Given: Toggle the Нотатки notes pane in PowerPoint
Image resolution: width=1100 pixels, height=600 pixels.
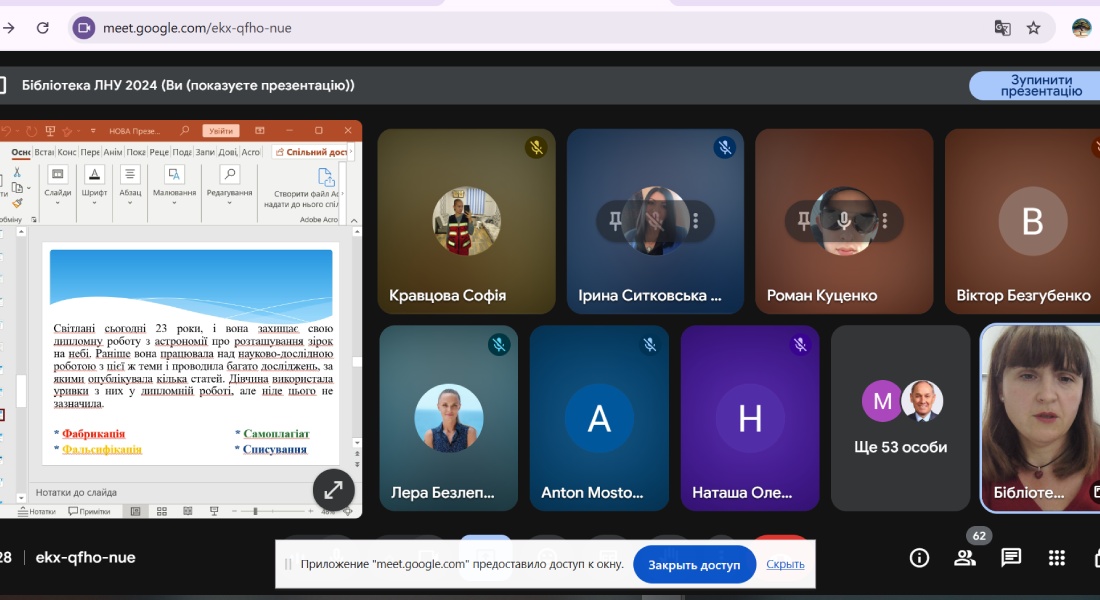Looking at the screenshot, I should coord(38,511).
